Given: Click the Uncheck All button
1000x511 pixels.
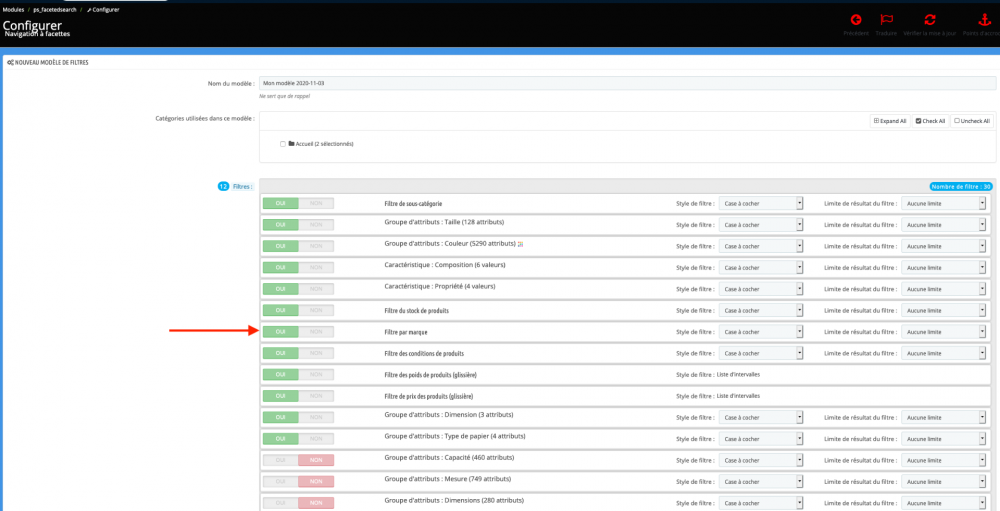Looking at the screenshot, I should pyautogui.click(x=972, y=121).
